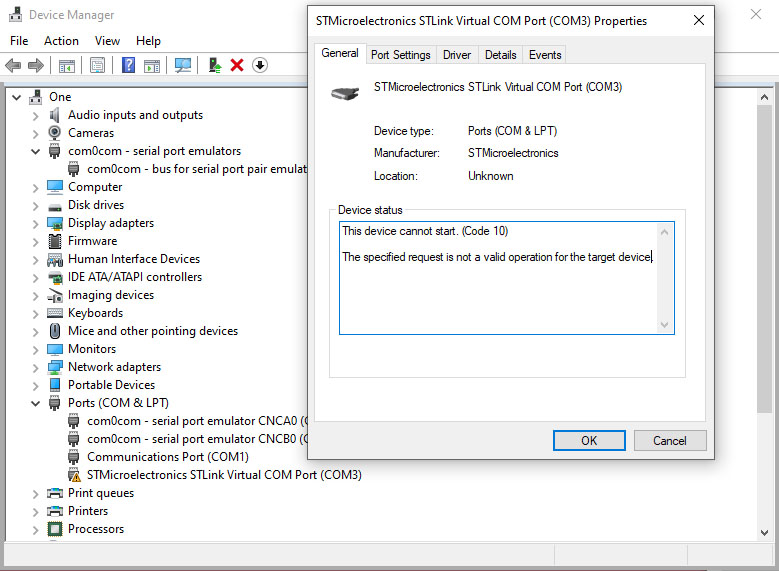
Task: Click inside the Device status text box
Action: 498,278
